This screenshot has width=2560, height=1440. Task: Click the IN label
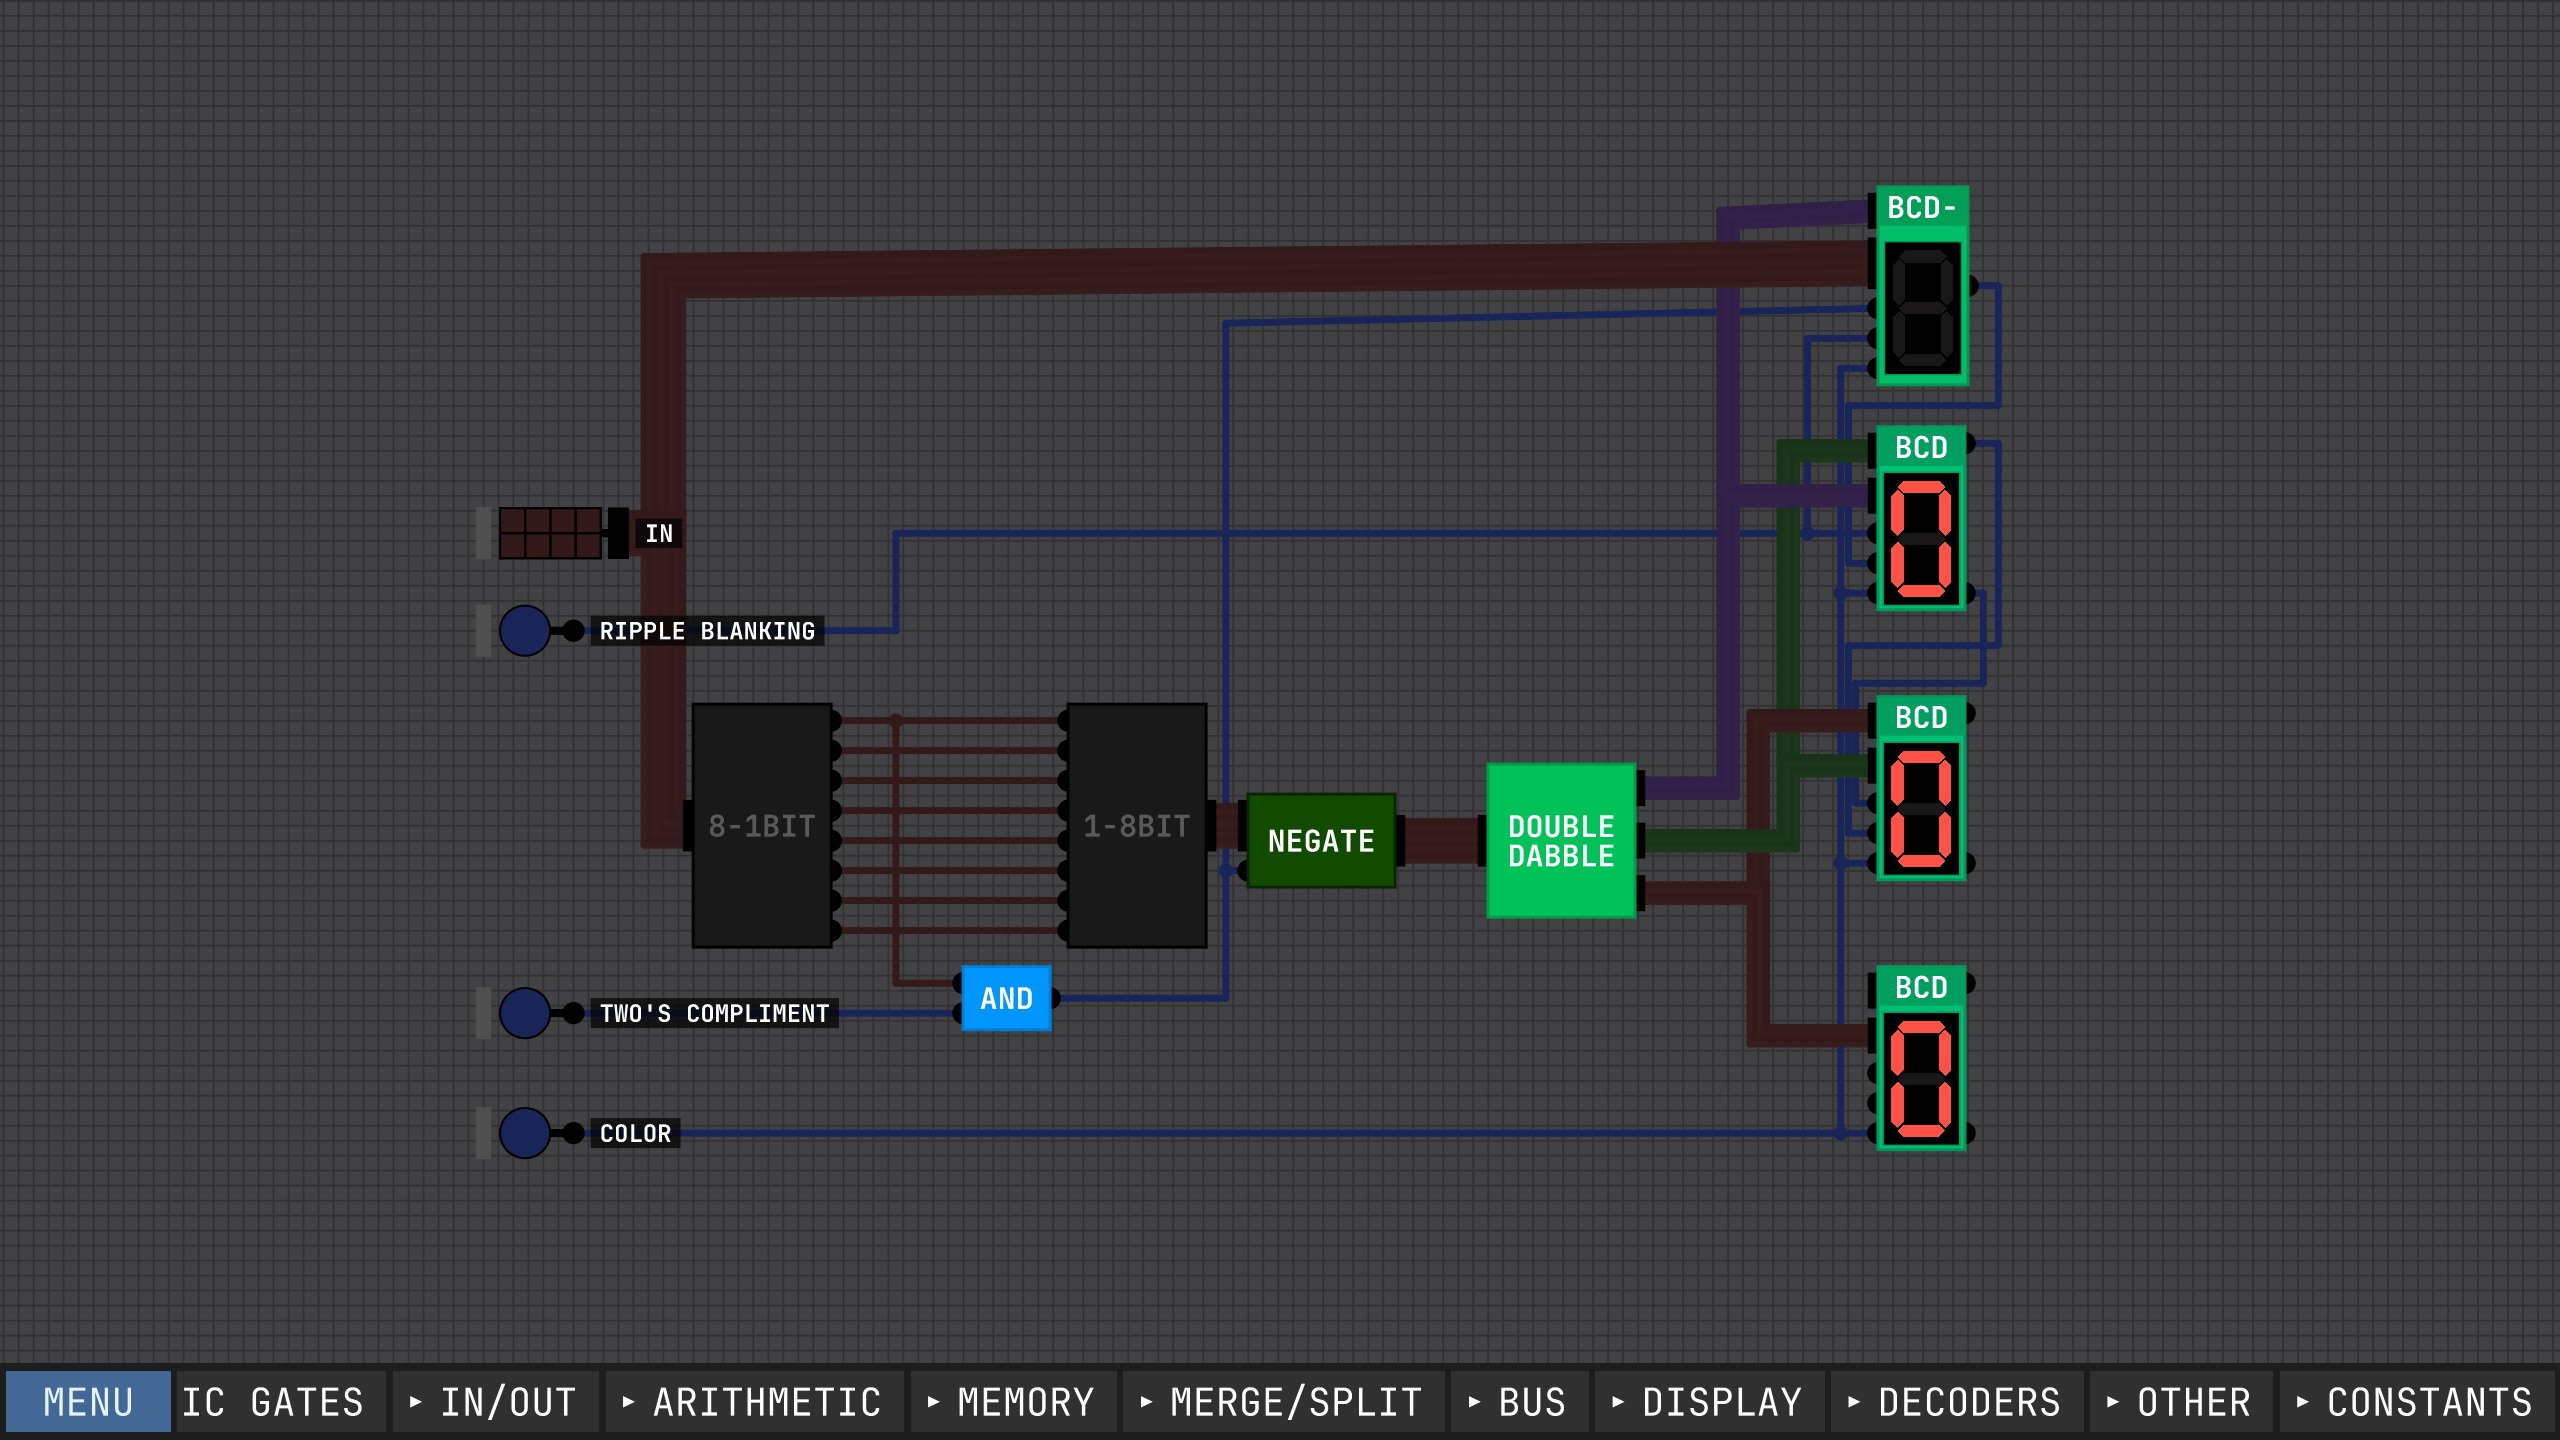click(659, 534)
